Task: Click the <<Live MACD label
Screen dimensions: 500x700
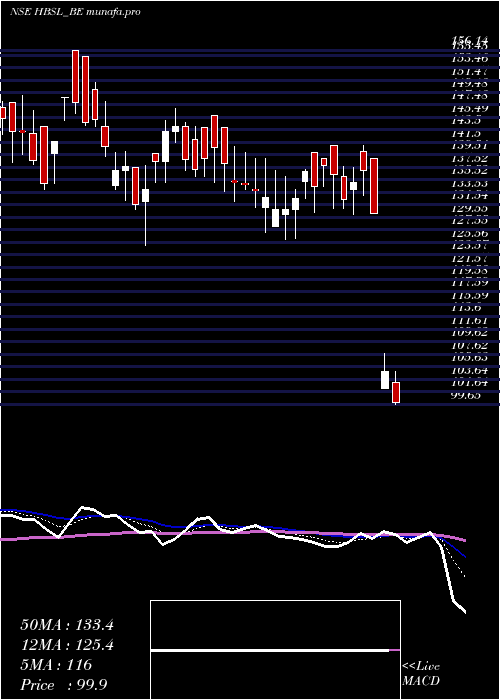Action: [x=421, y=673]
